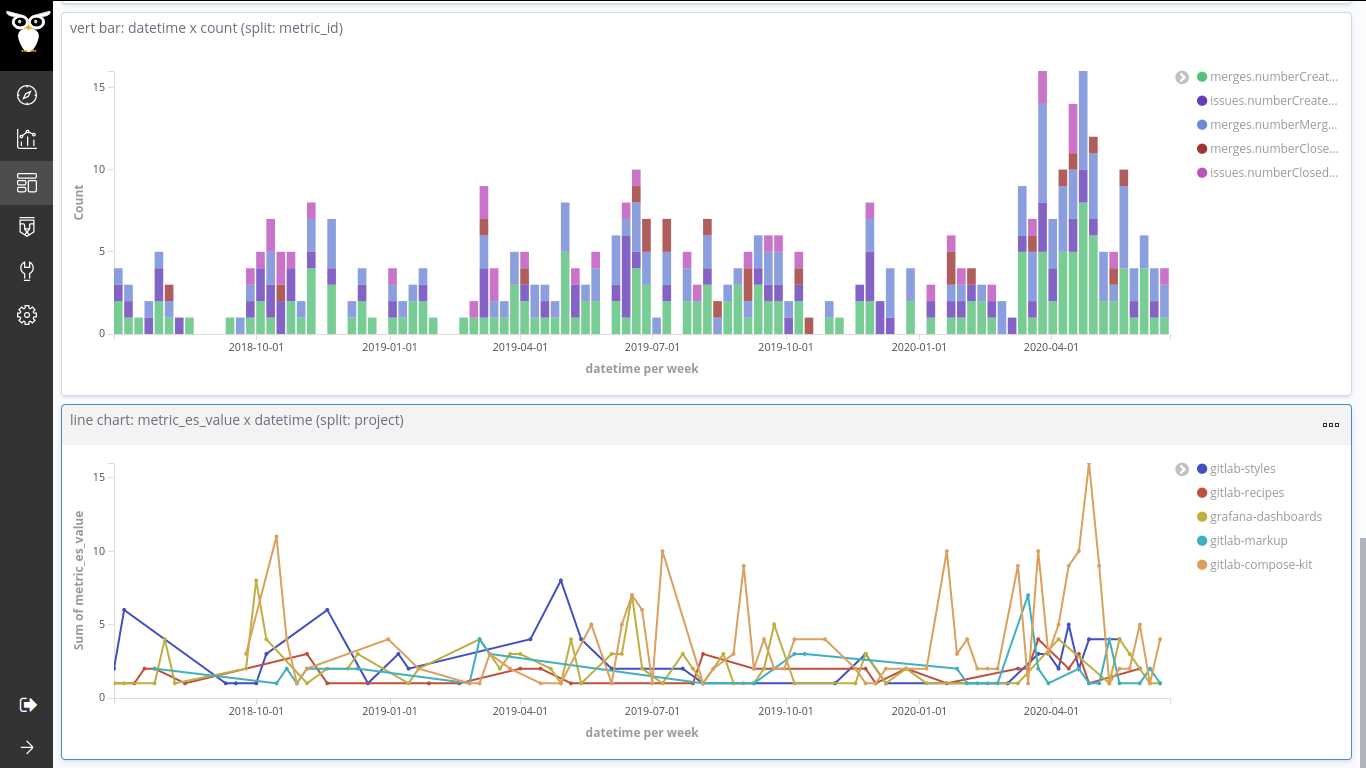Viewport: 1366px width, 768px height.
Task: Toggle merges.numberCreat... legend entry
Action: click(1267, 77)
